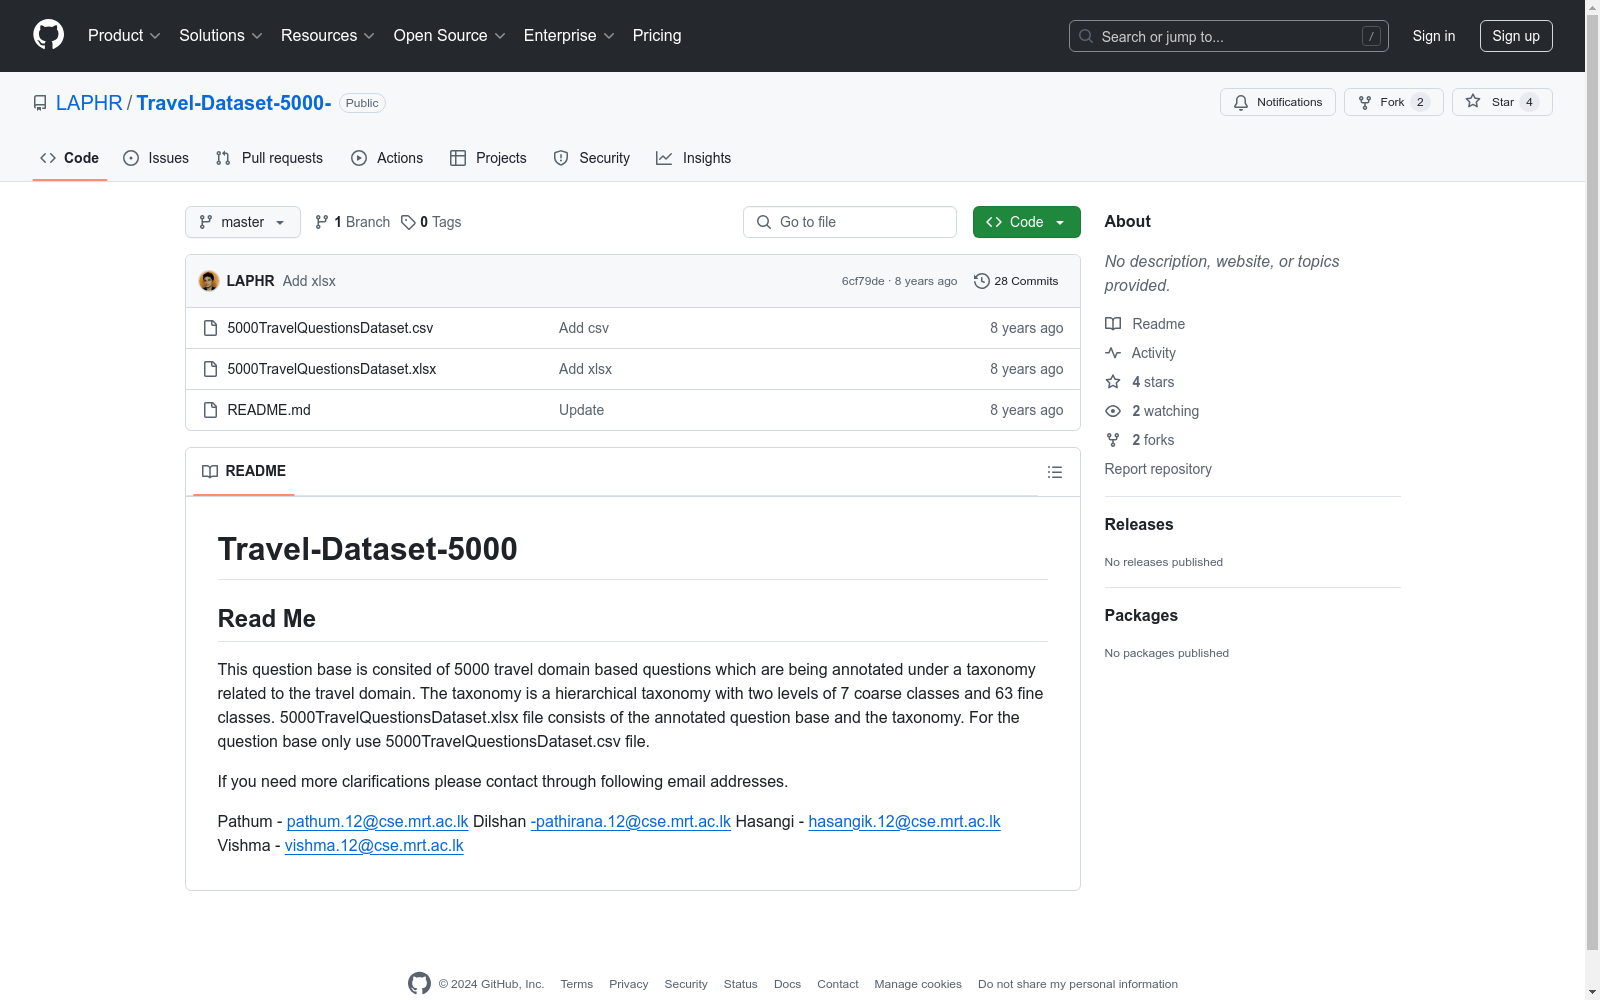Open the Packages heading link

pyautogui.click(x=1141, y=615)
